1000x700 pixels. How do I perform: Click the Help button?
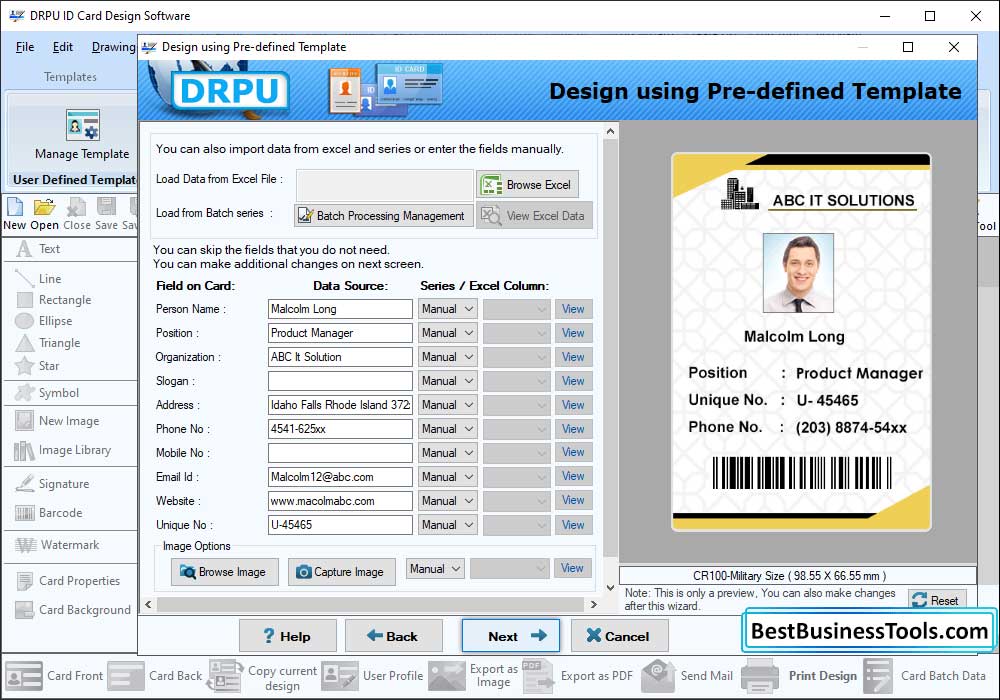288,636
